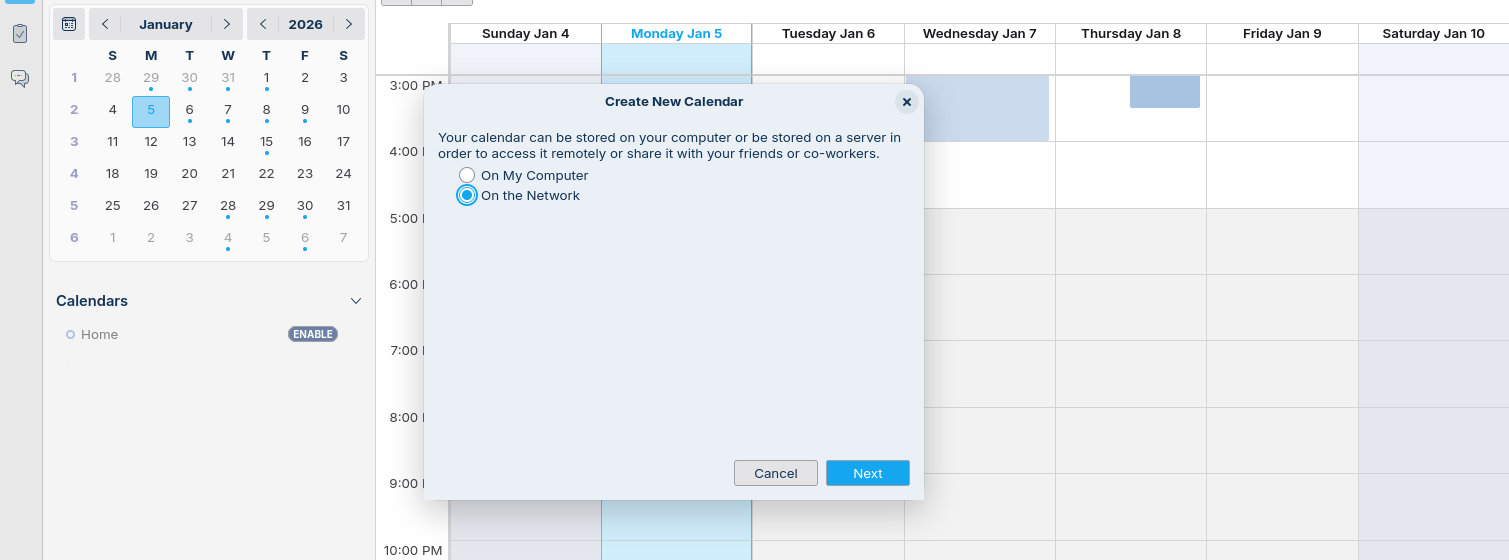This screenshot has width=1509, height=560.
Task: Click the Home calendar color dot
Action: [70, 335]
